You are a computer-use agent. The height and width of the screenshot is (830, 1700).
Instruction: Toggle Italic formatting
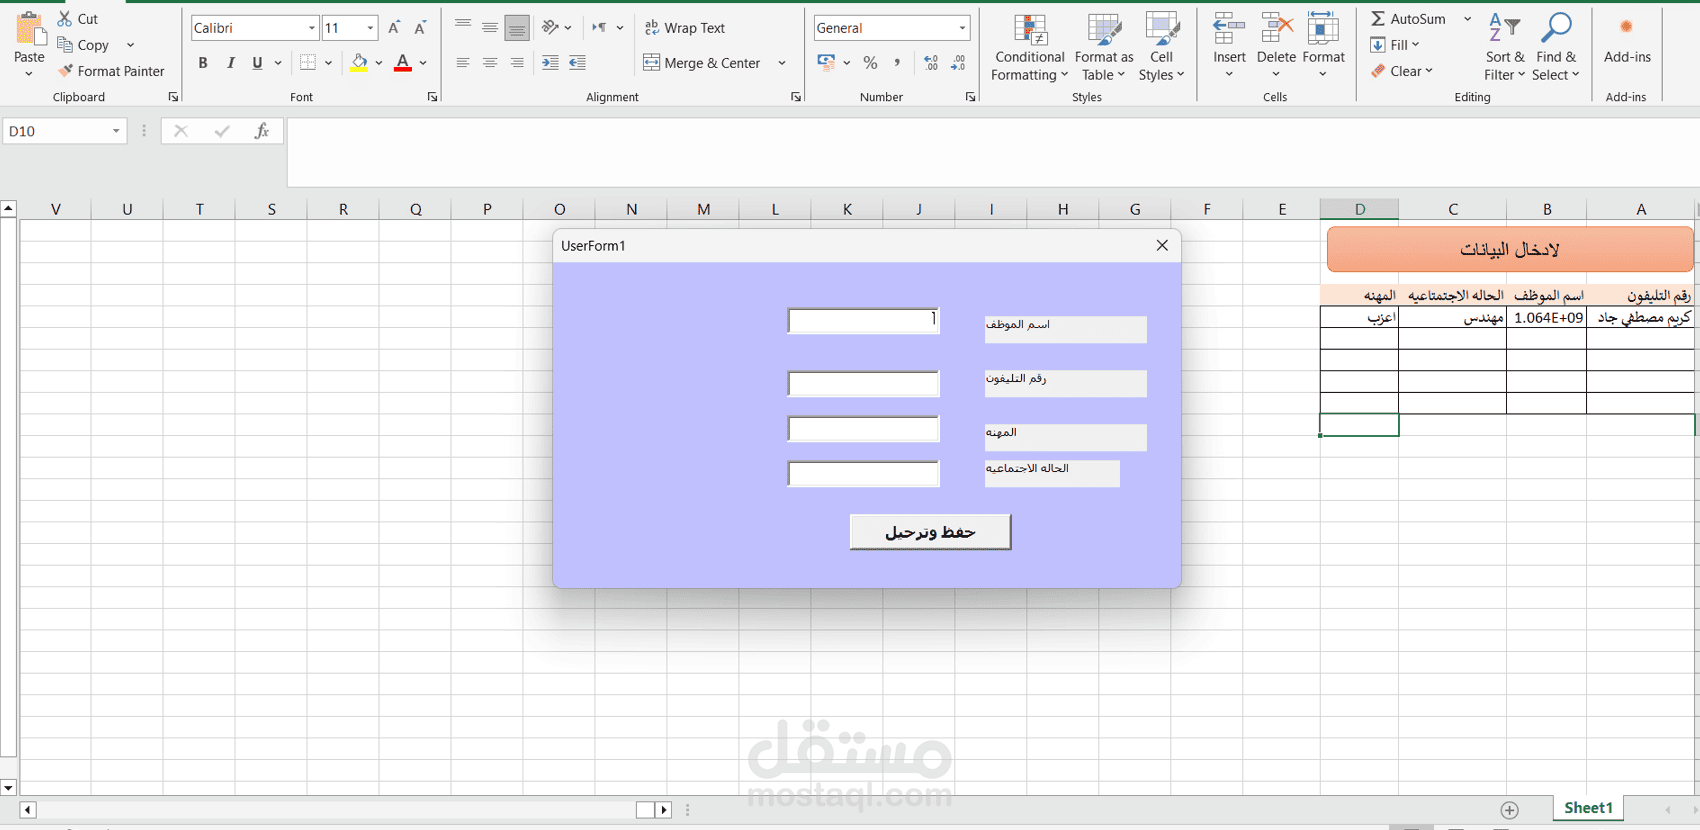(x=231, y=63)
